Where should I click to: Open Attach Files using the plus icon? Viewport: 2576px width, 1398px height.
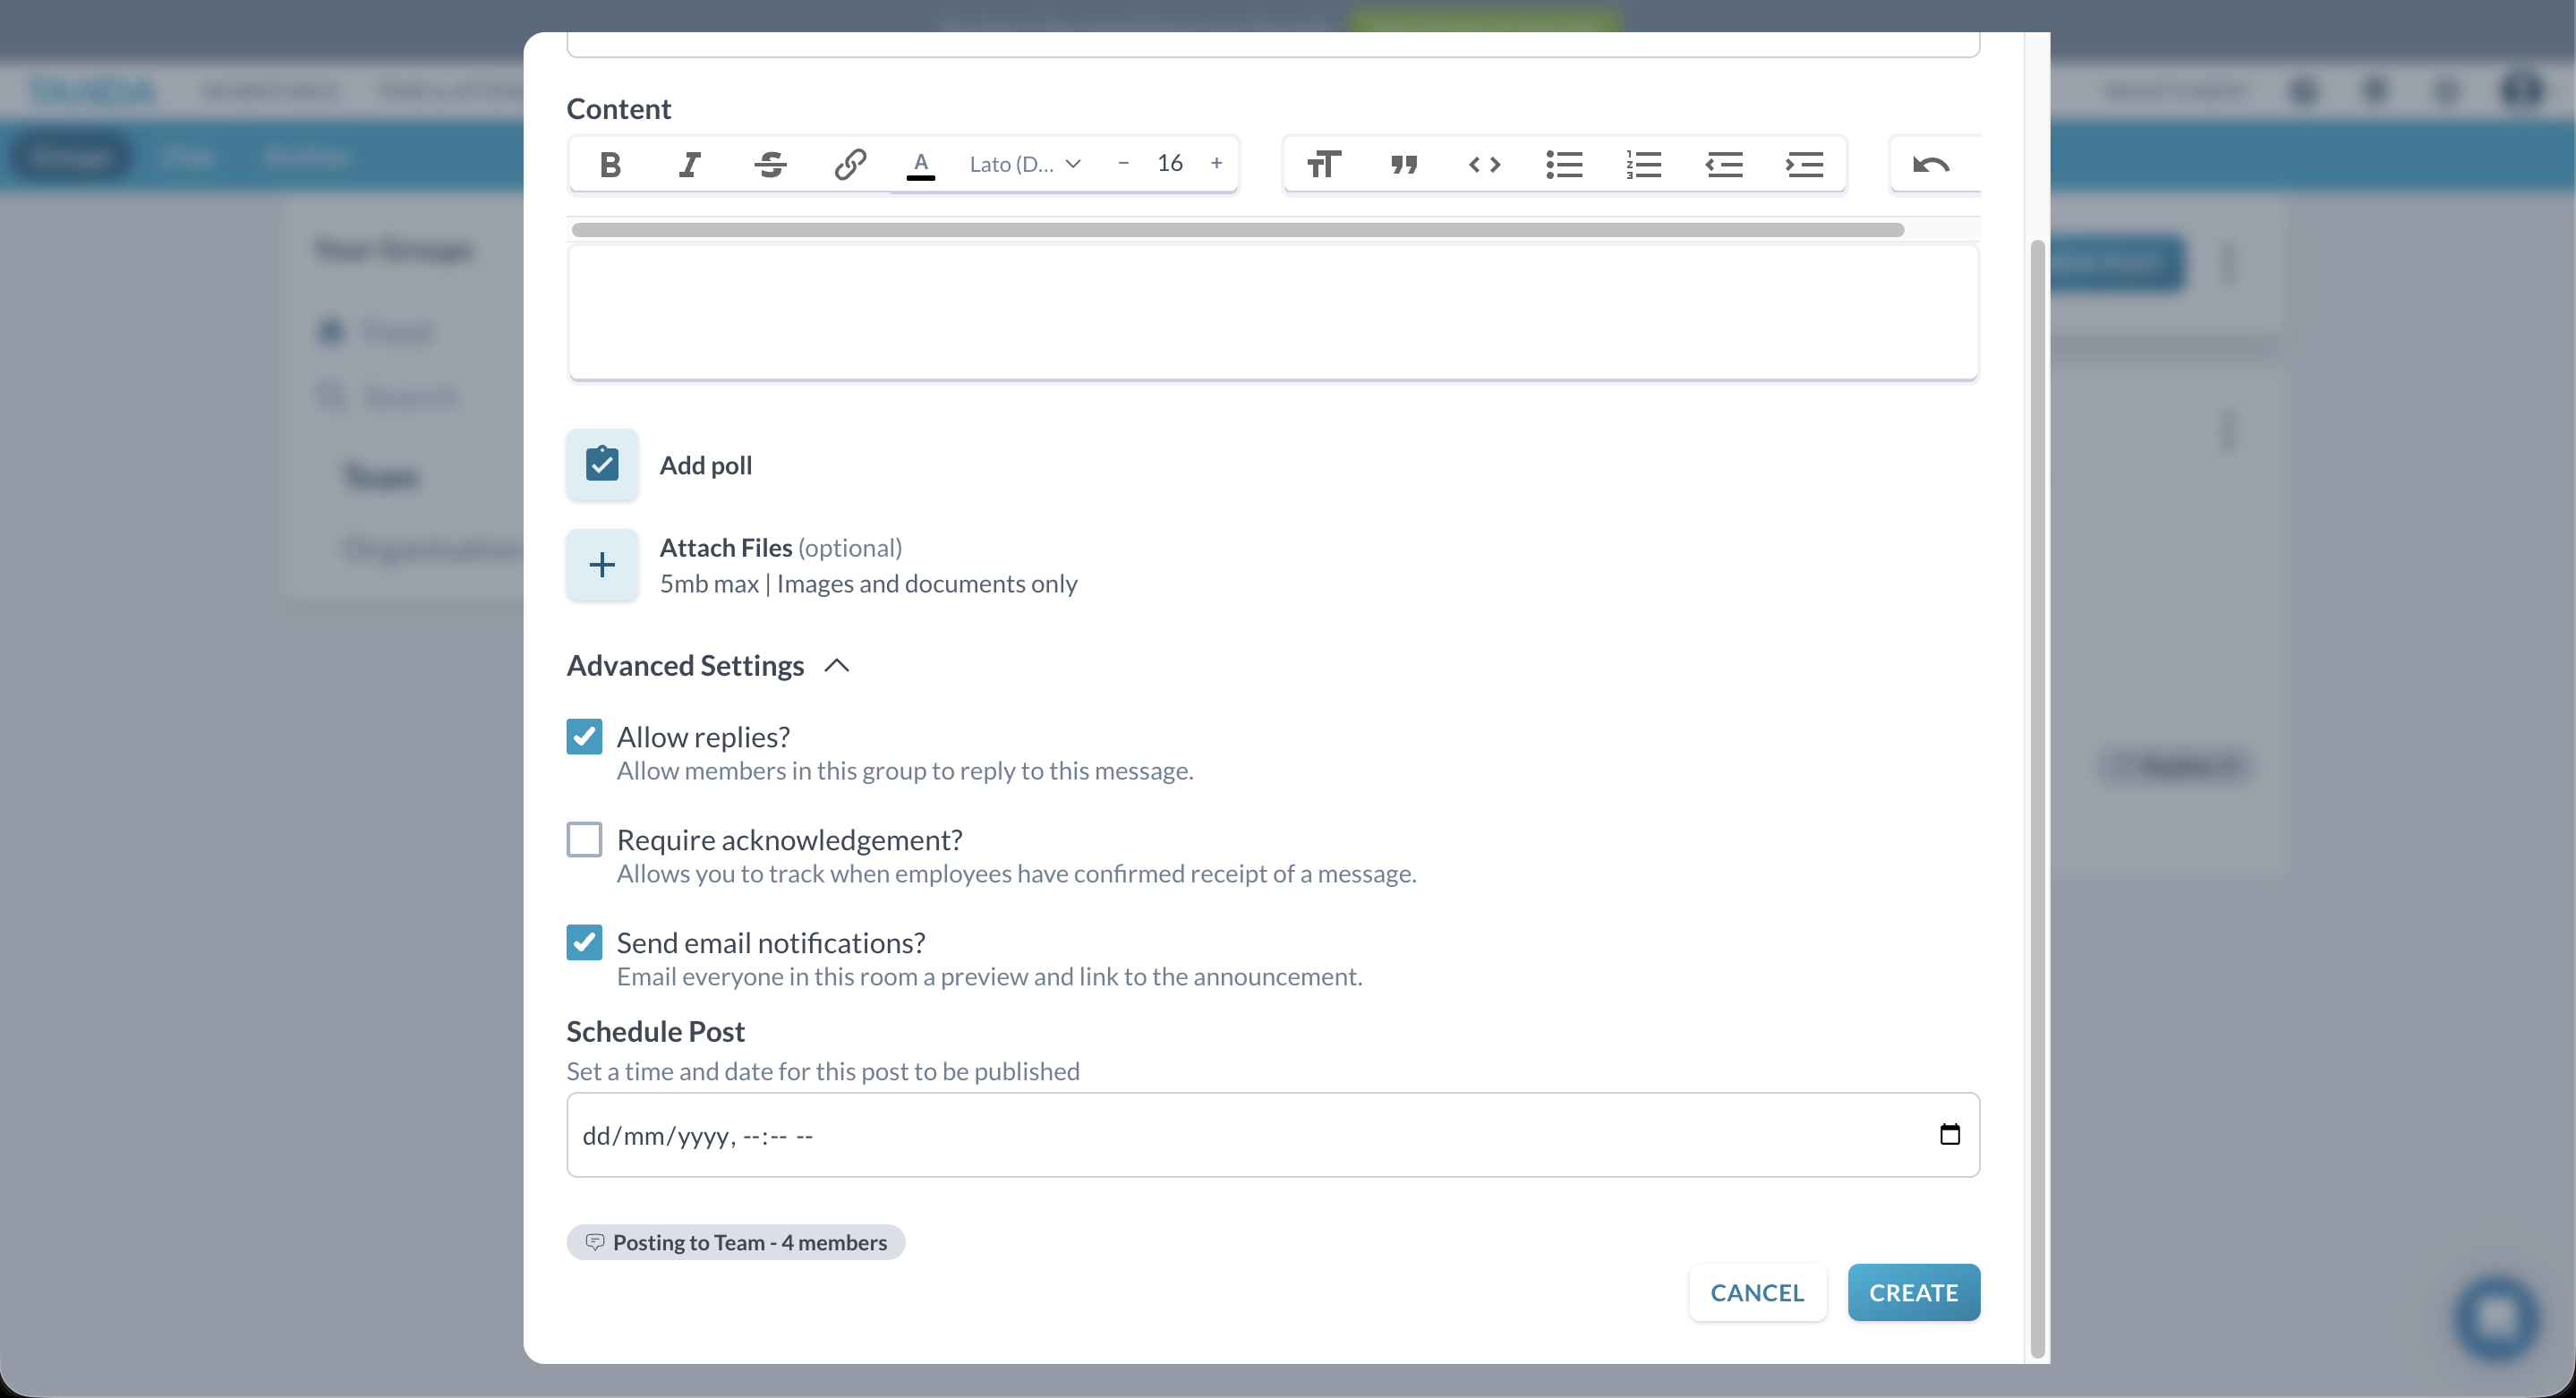(601, 564)
